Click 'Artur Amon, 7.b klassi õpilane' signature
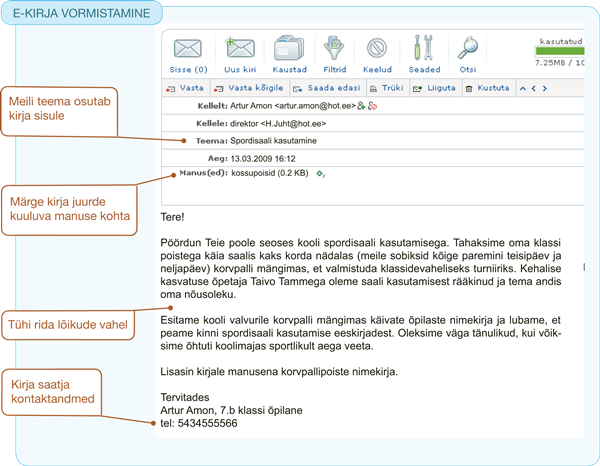Screen dimensions: 600x466 pos(231,410)
